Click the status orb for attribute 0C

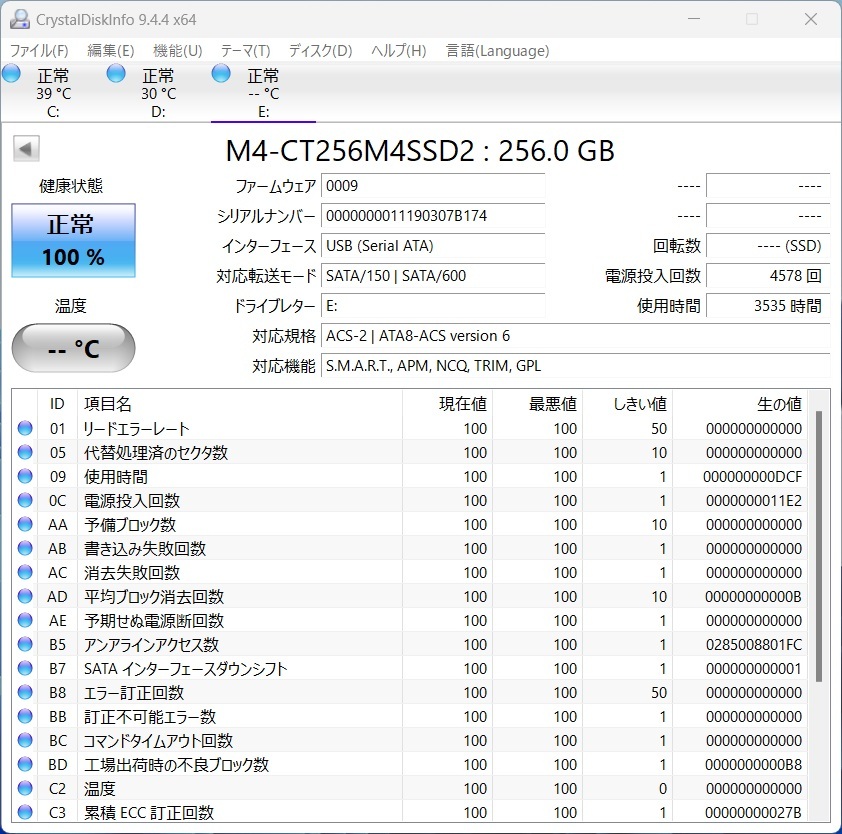[25, 500]
